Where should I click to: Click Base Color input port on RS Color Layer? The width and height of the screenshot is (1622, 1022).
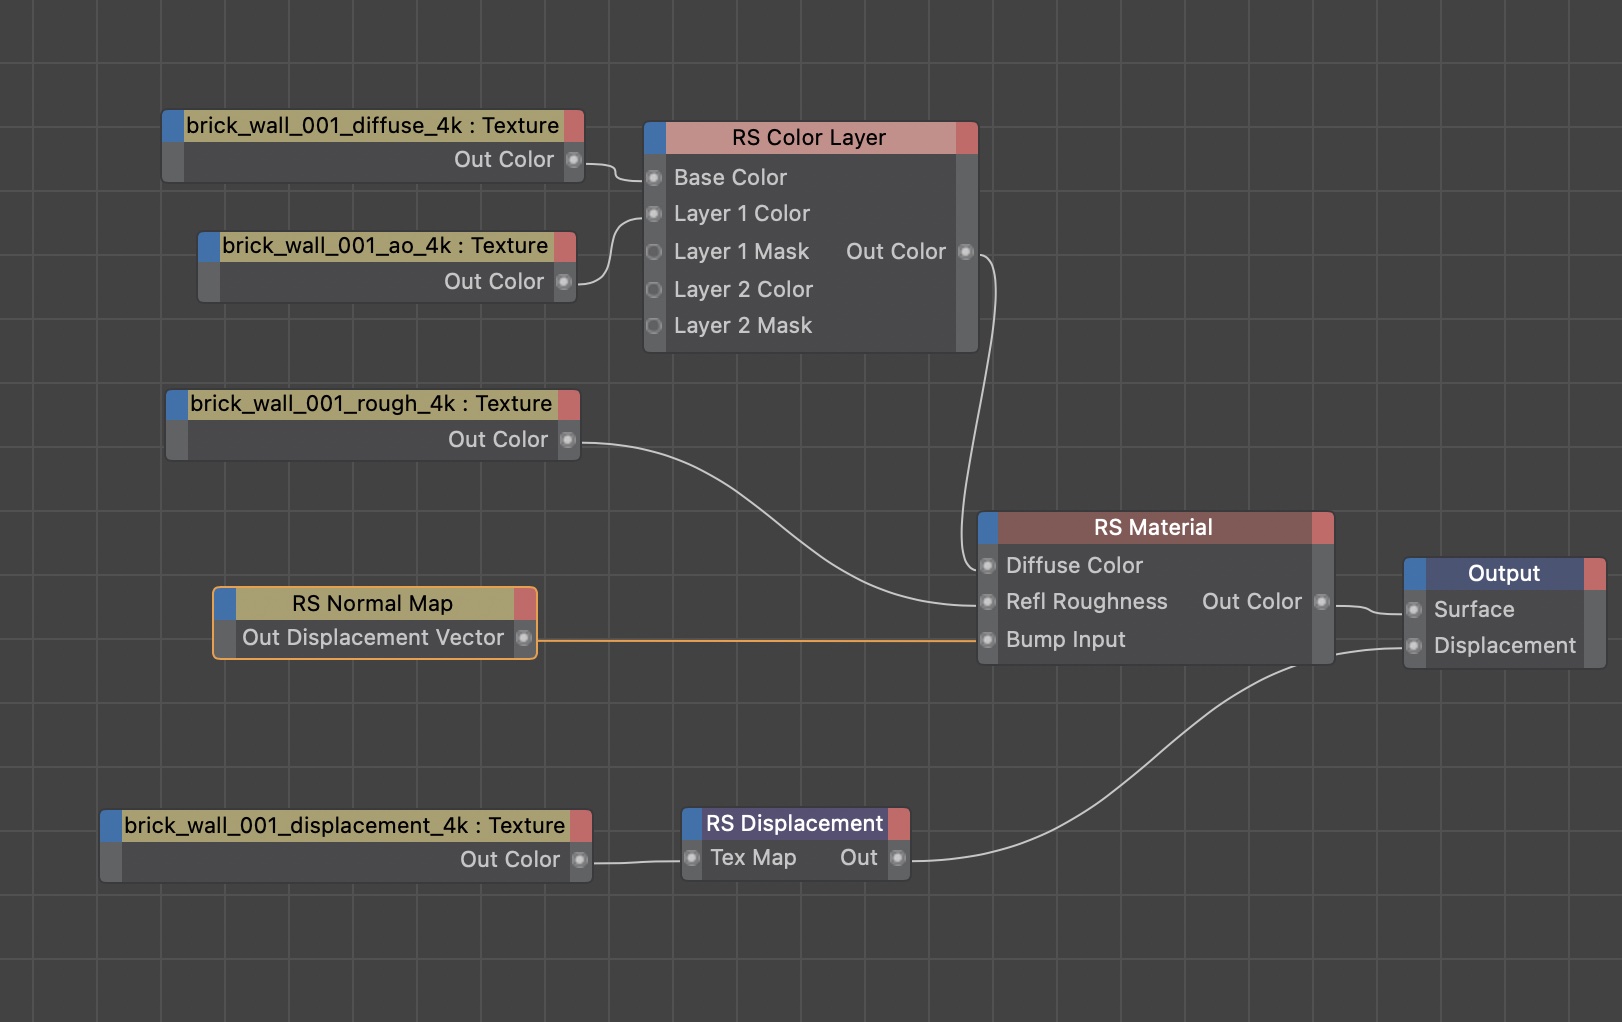[654, 178]
